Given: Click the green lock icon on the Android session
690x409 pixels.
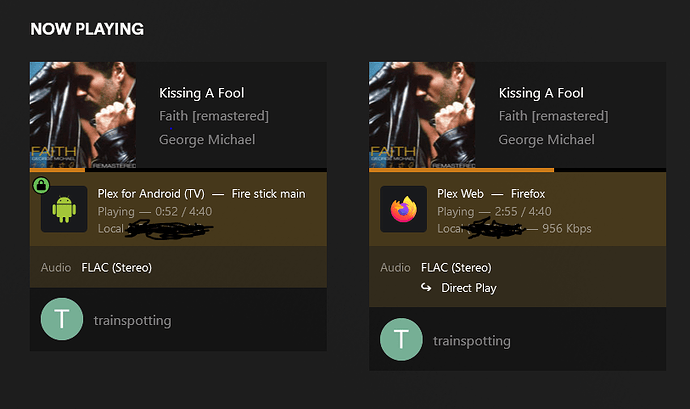Looking at the screenshot, I should pos(41,184).
